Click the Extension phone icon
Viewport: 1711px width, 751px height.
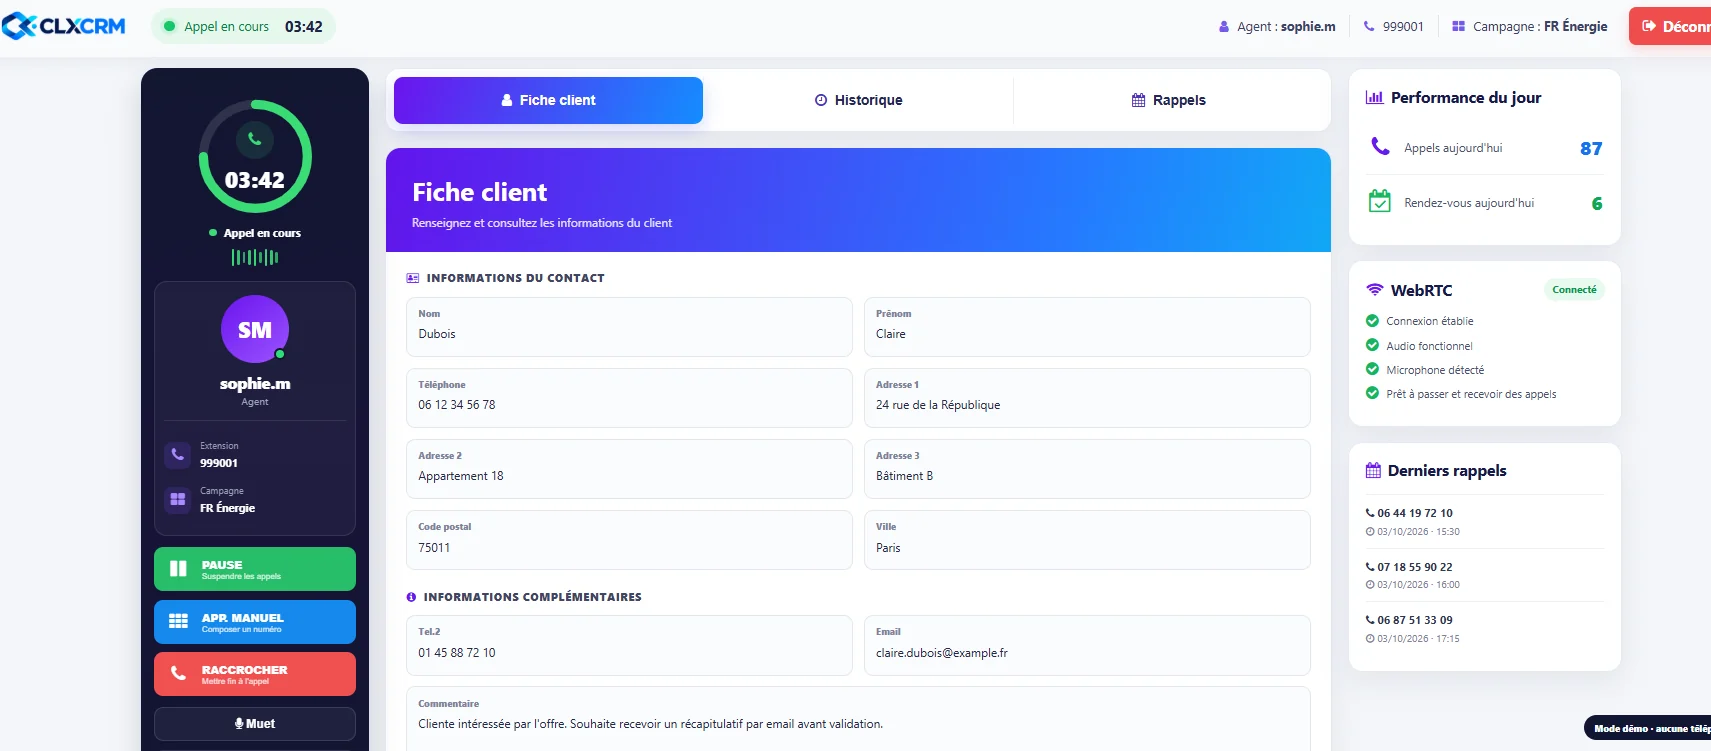[177, 454]
